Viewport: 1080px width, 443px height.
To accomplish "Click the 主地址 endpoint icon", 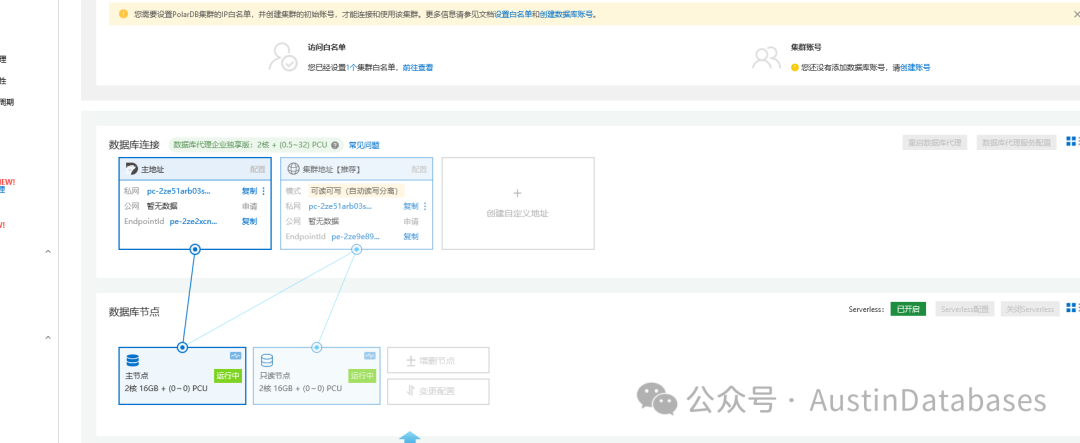I will pos(131,169).
